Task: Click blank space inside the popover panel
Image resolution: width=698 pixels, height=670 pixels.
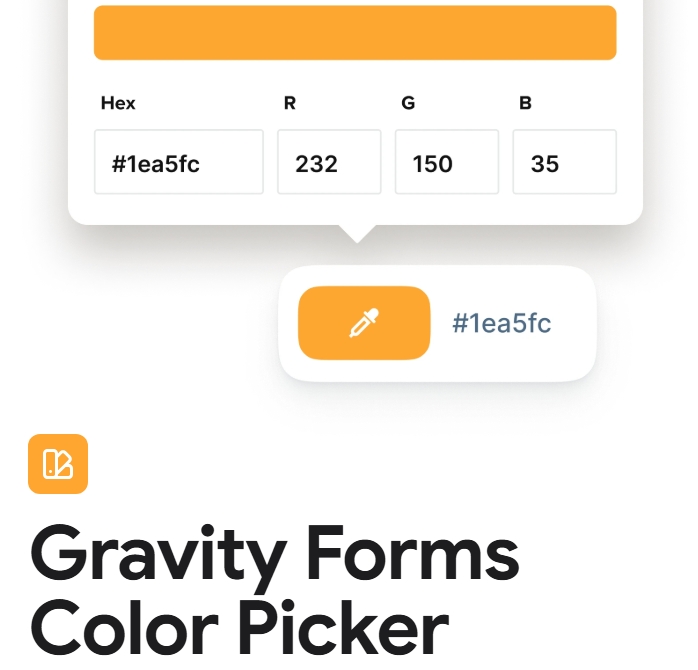Action: pyautogui.click(x=356, y=209)
